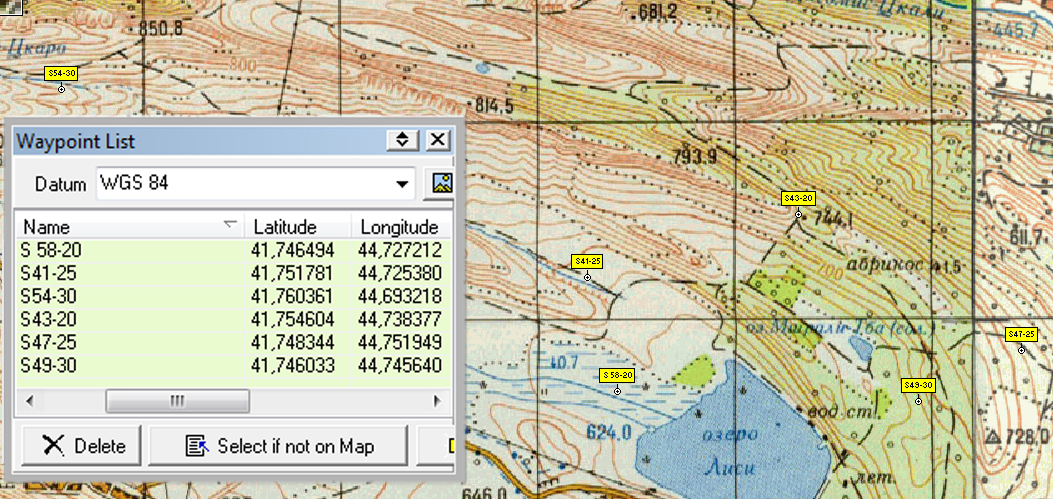Screen dimensions: 1053x499
Task: Click the S49-30 waypoint marker on map
Action: click(x=918, y=401)
